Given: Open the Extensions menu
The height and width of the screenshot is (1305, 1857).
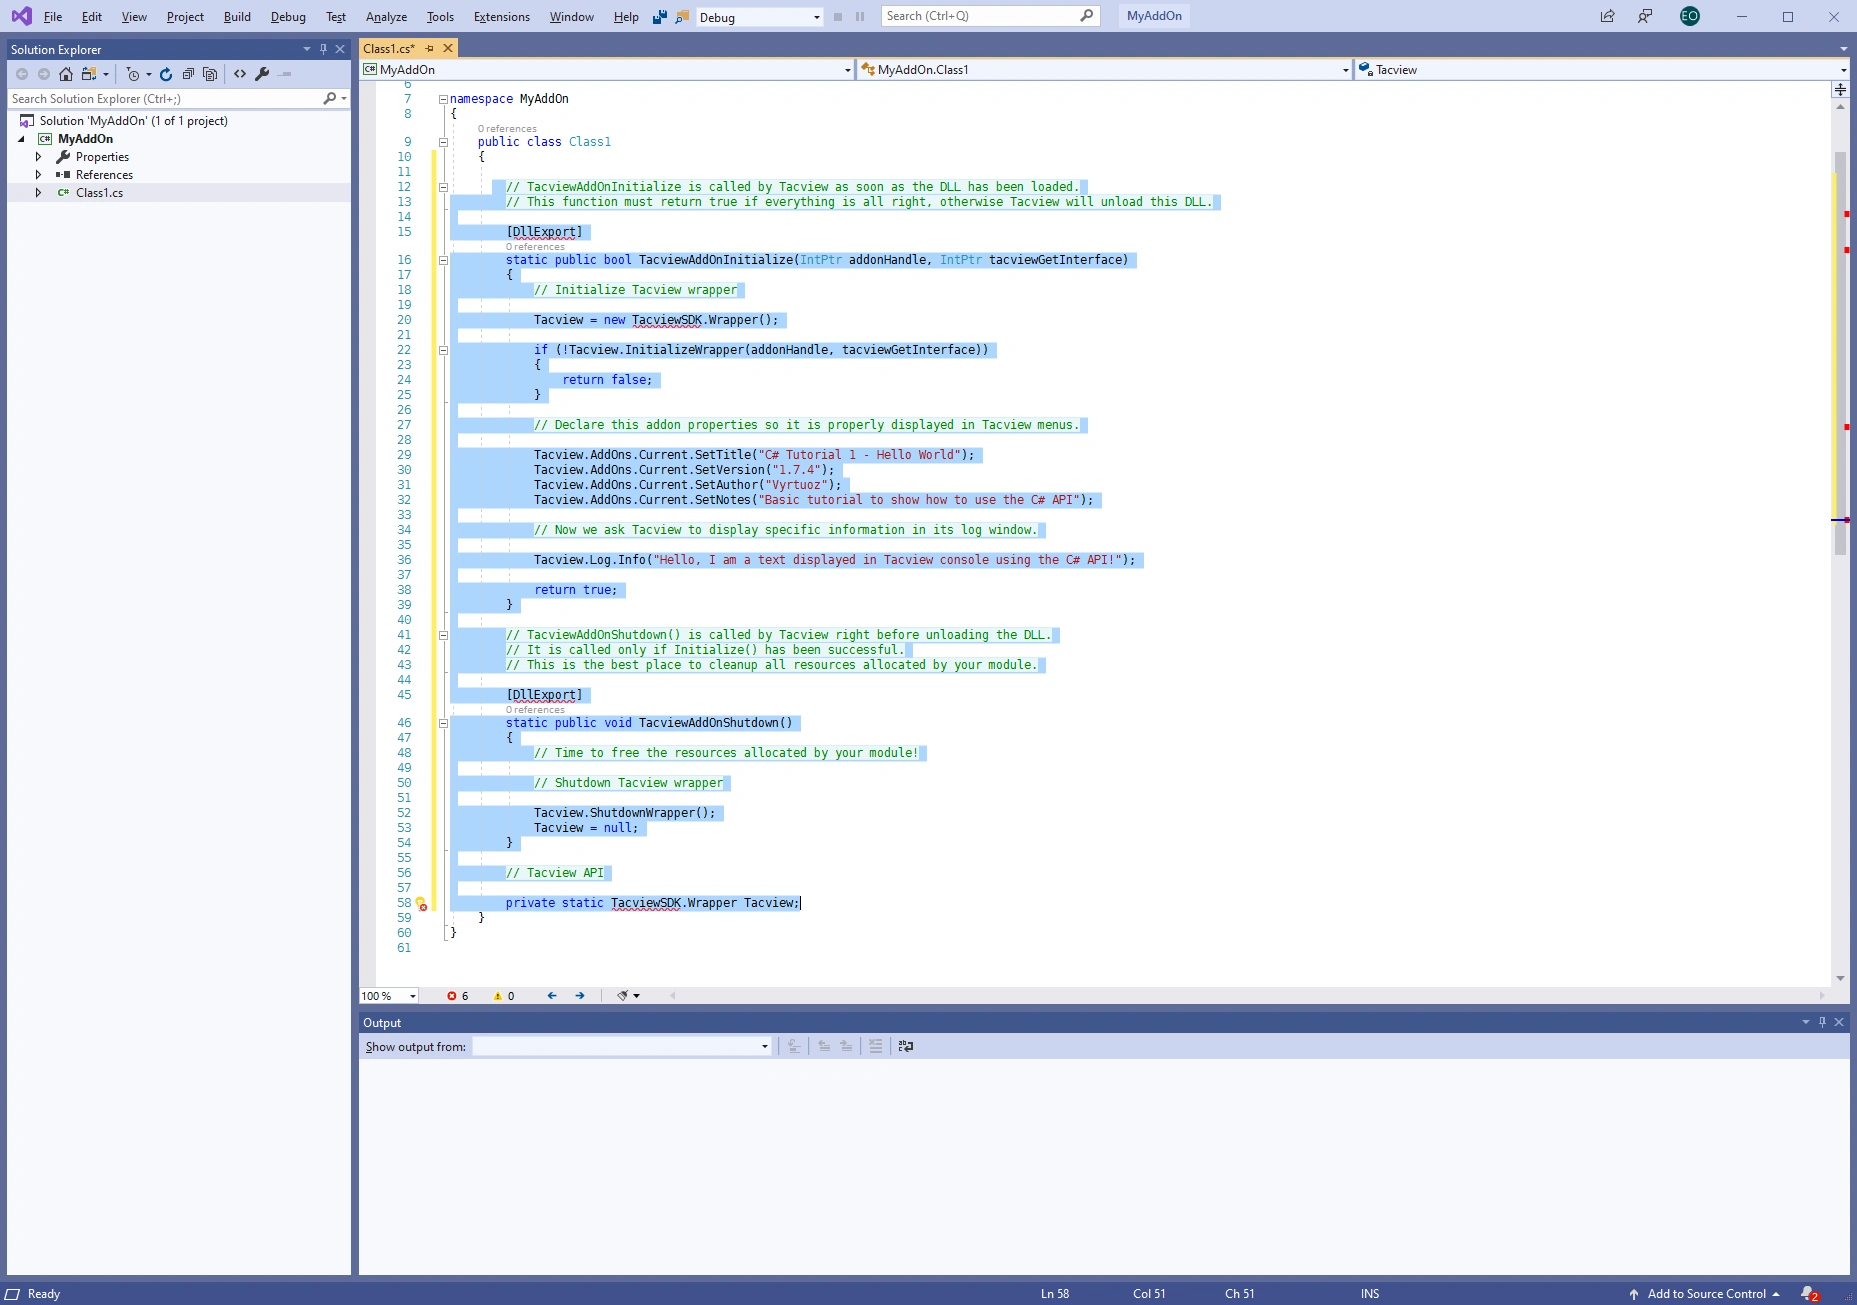Looking at the screenshot, I should (501, 17).
